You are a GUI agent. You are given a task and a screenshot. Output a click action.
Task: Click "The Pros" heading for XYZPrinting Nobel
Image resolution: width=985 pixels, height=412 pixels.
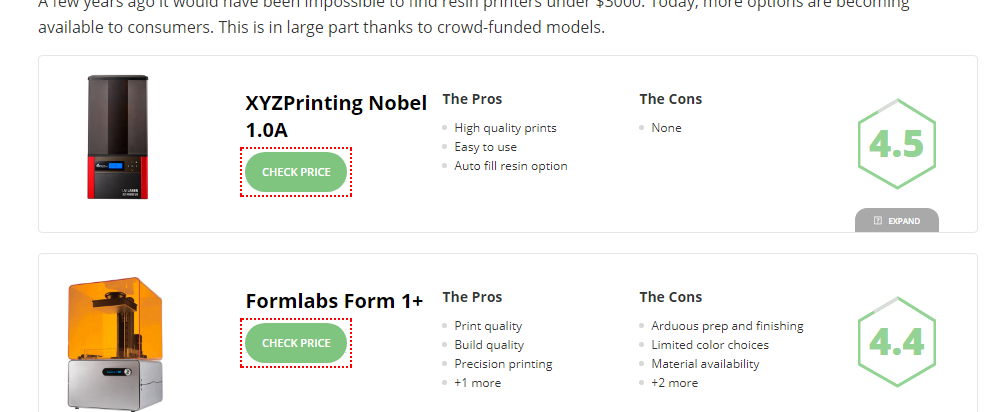(472, 99)
